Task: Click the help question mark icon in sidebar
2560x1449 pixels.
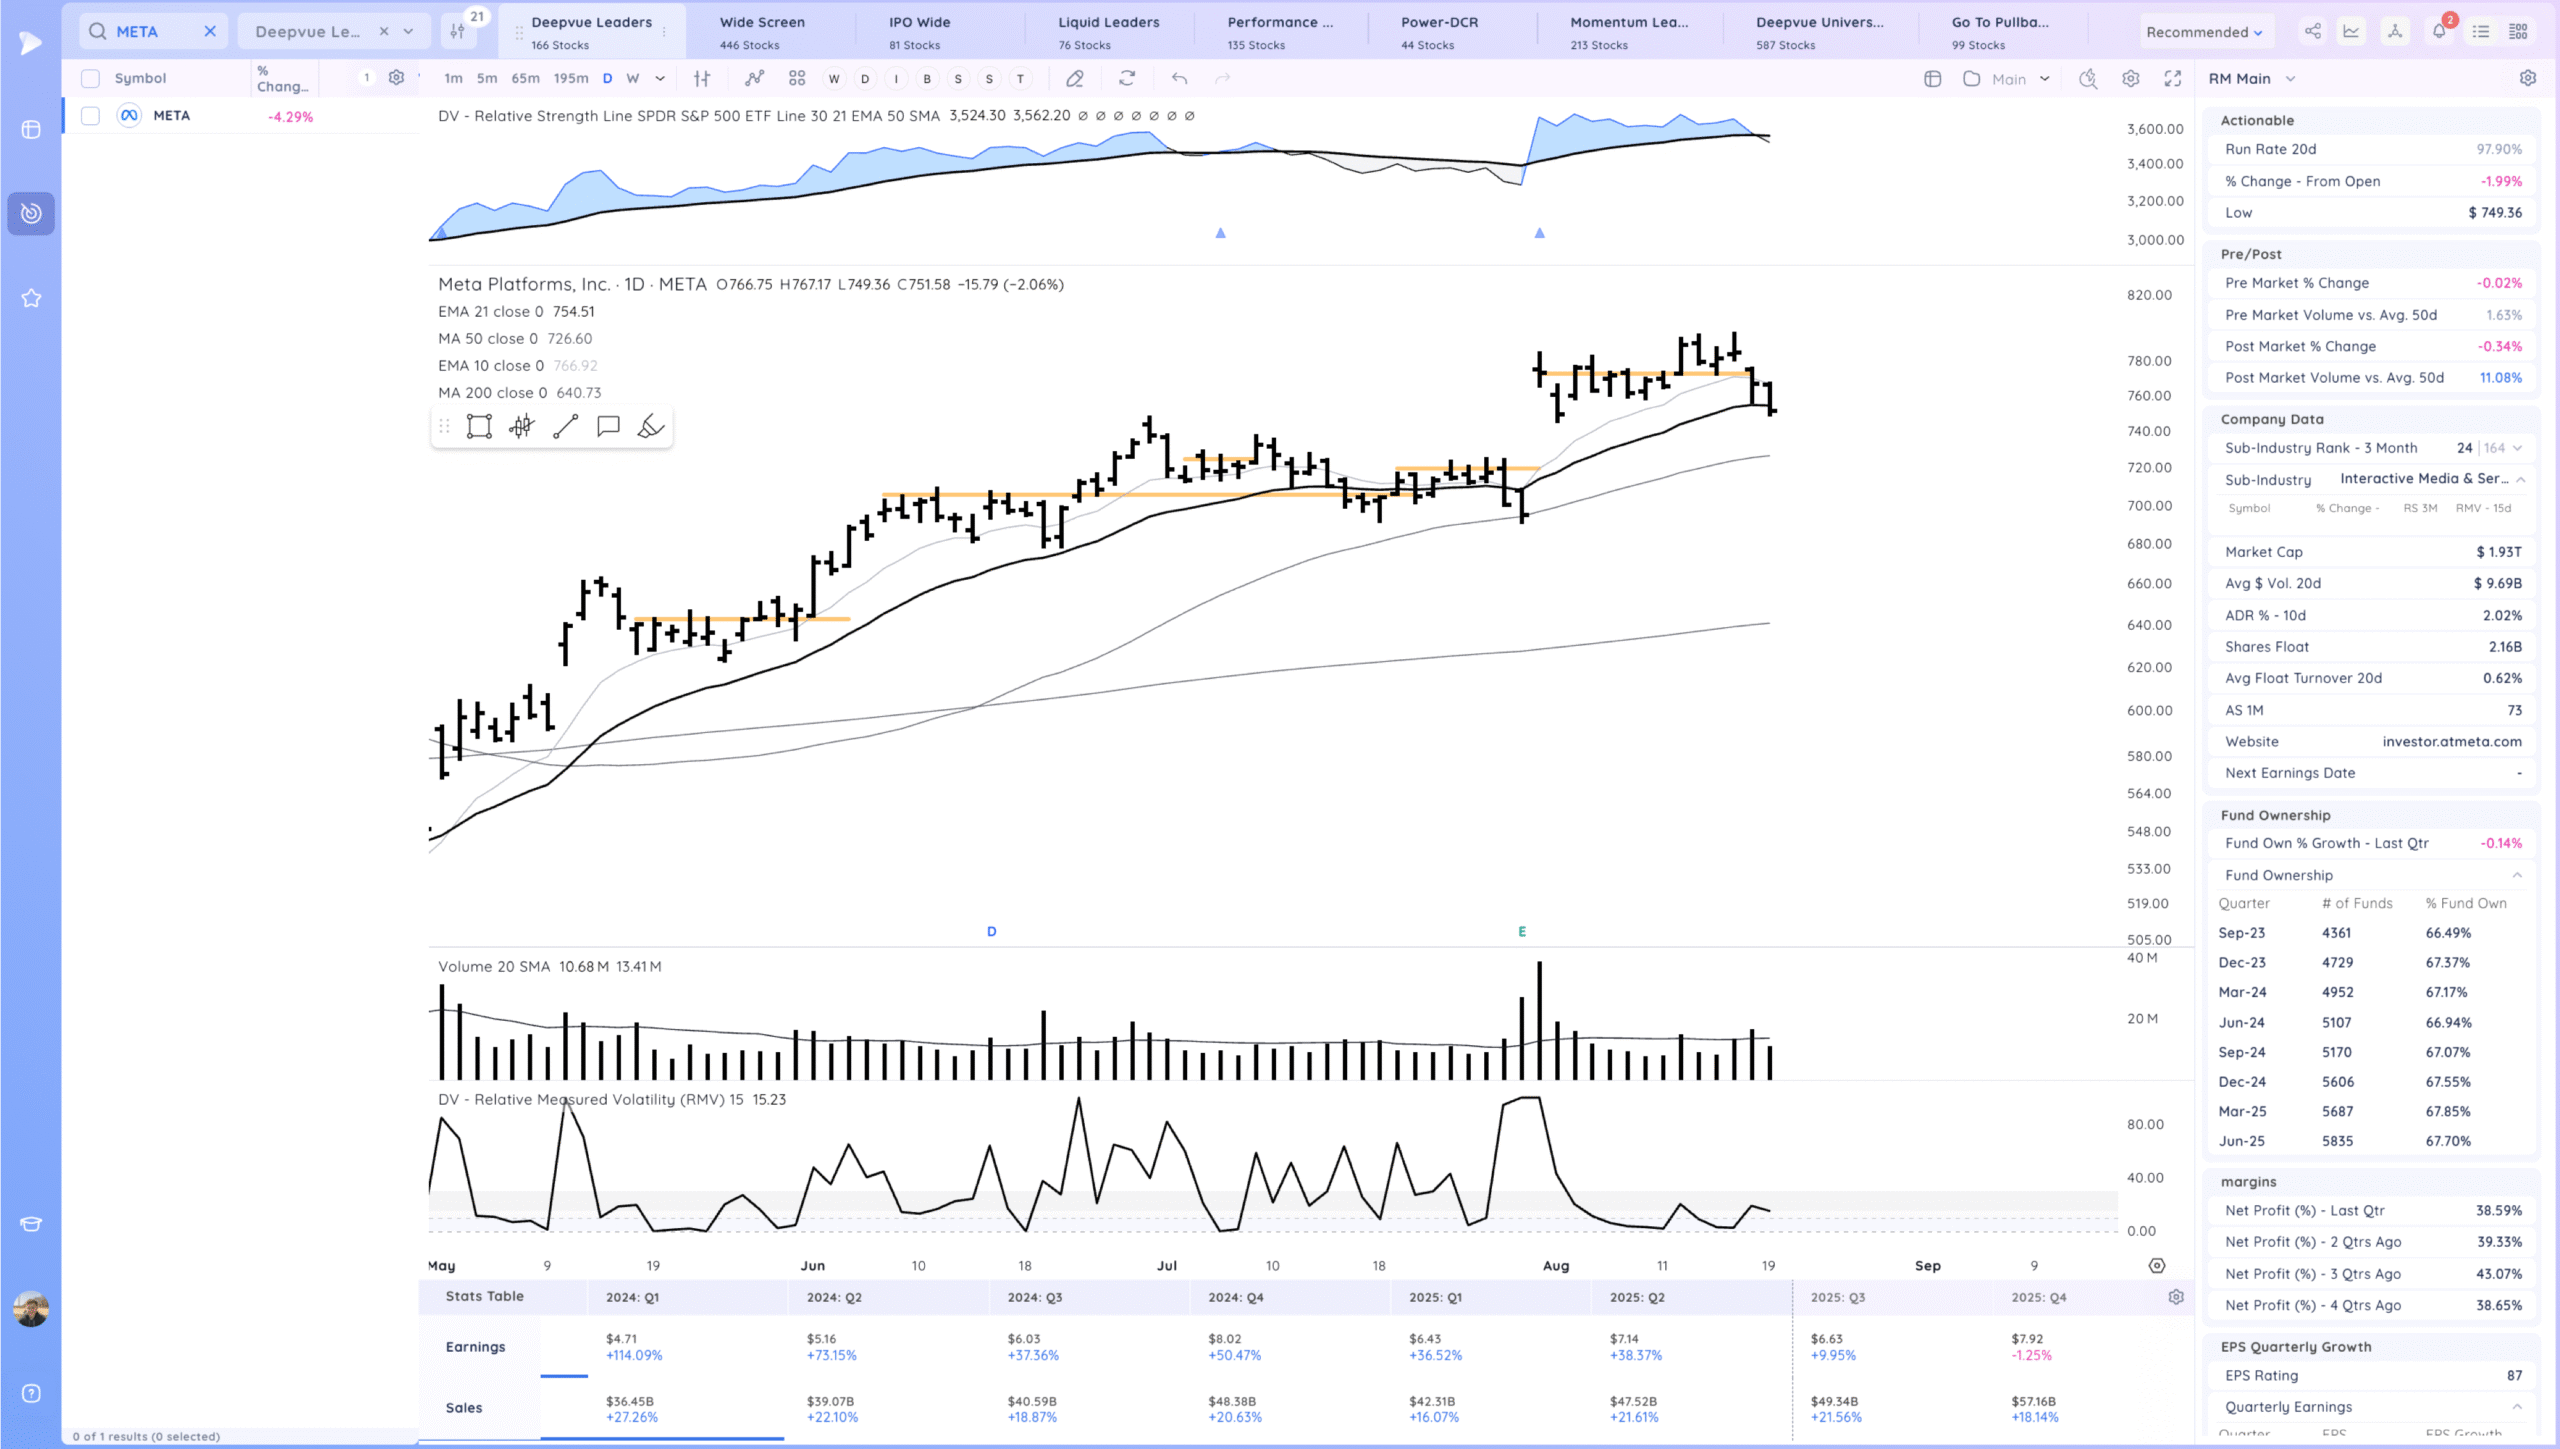Action: (x=31, y=1394)
